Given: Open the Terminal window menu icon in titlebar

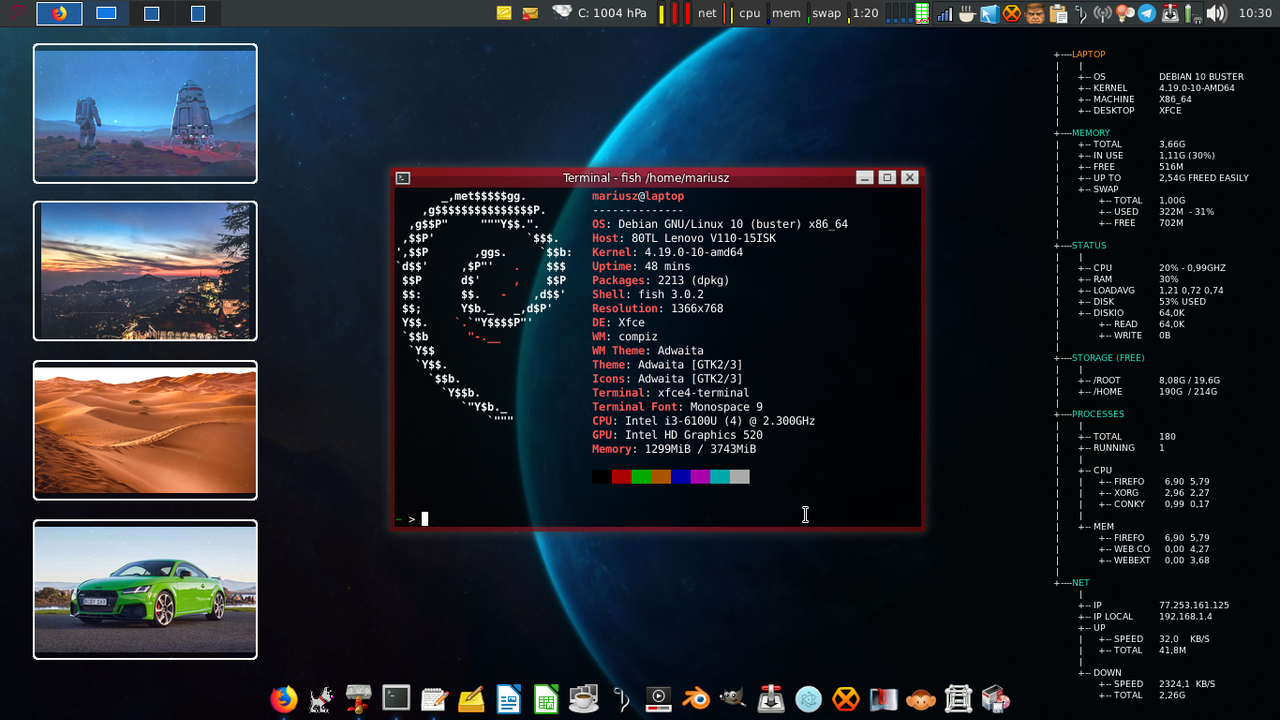Looking at the screenshot, I should click(x=403, y=177).
